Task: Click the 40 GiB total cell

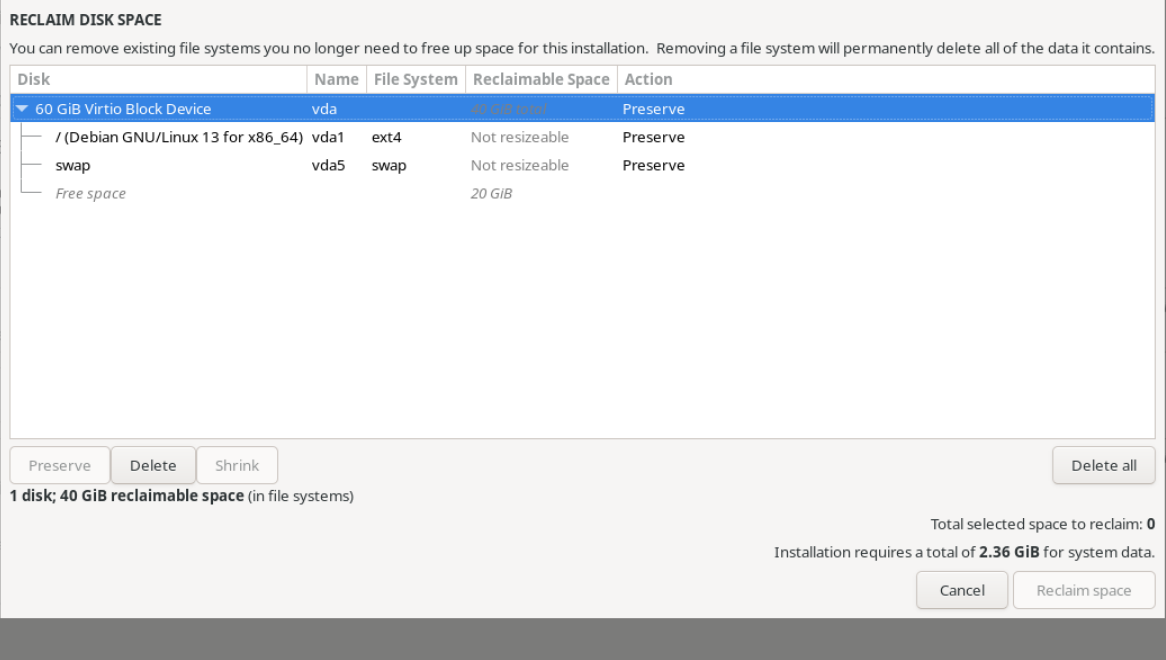Action: click(x=509, y=109)
